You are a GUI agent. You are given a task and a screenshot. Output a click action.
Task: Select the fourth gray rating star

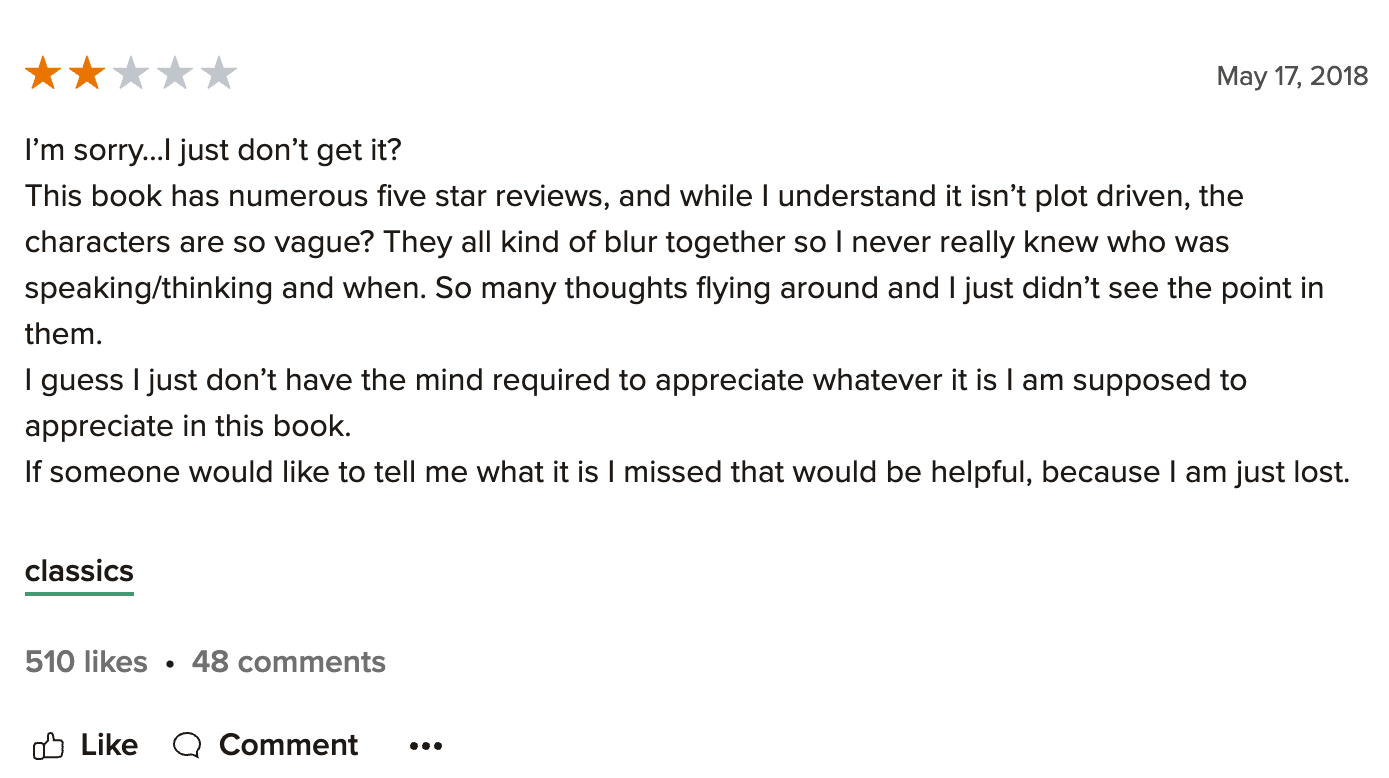[x=175, y=75]
